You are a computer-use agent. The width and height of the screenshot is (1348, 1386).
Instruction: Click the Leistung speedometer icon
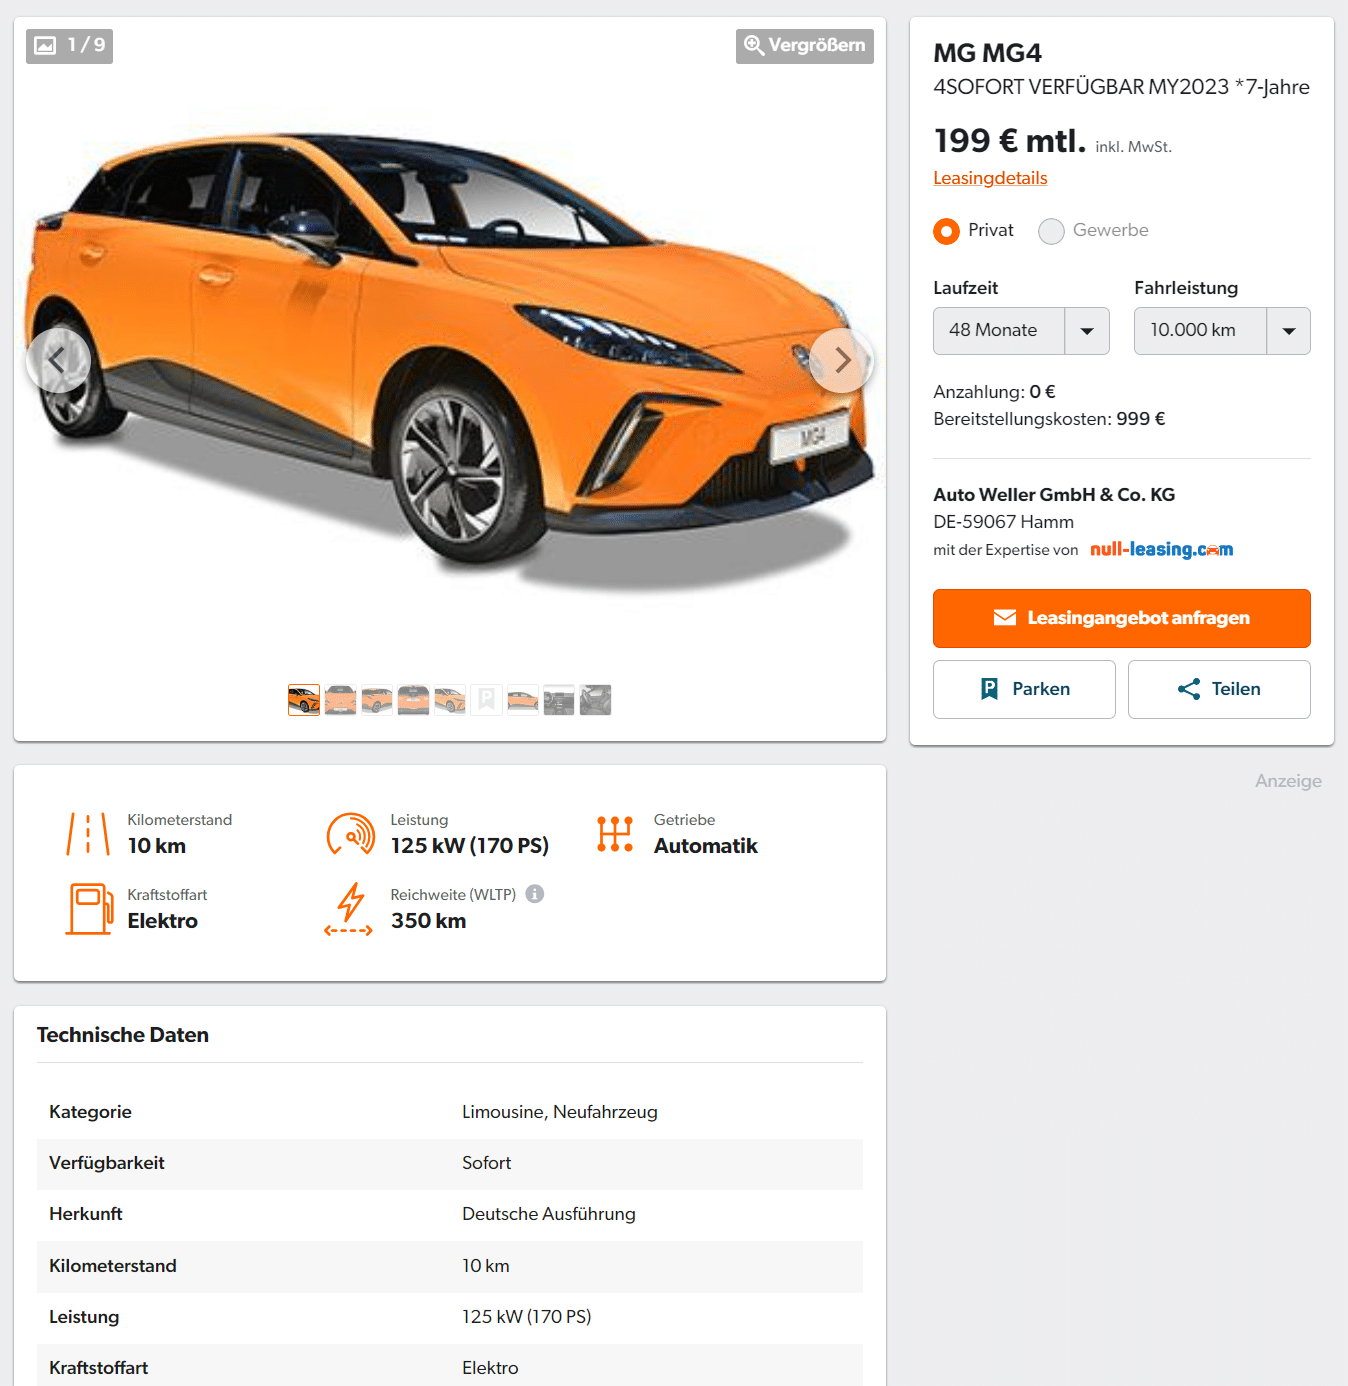[351, 834]
